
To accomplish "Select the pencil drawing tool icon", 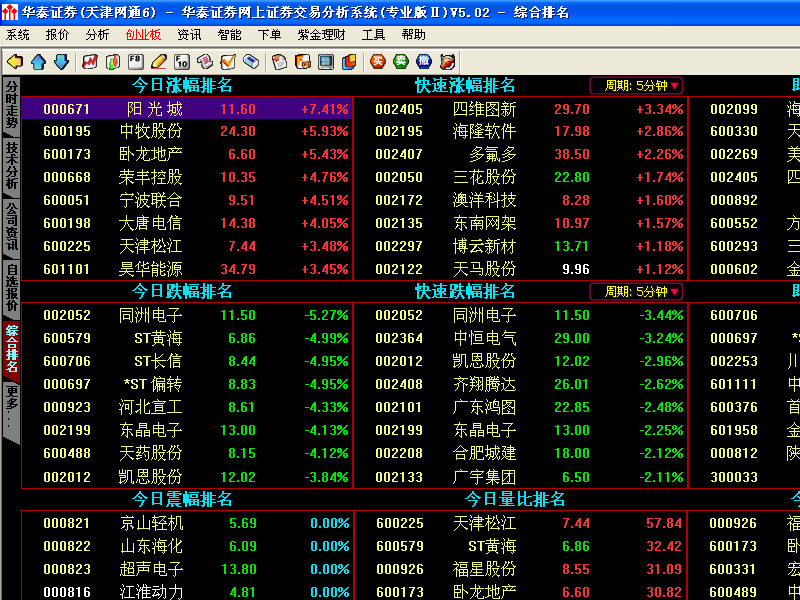I will [159, 62].
